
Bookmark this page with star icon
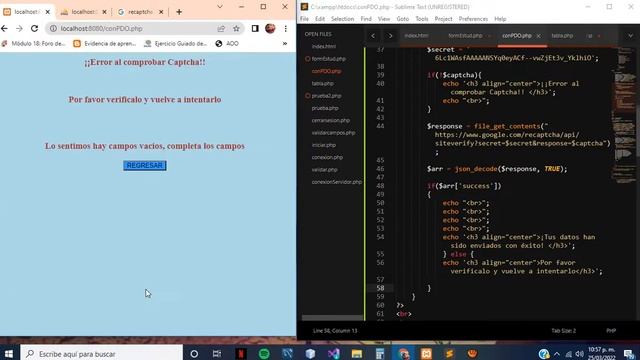point(236,29)
